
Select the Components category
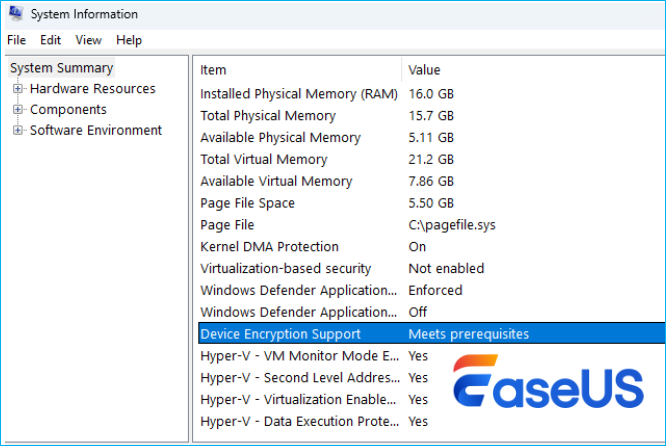(x=68, y=110)
